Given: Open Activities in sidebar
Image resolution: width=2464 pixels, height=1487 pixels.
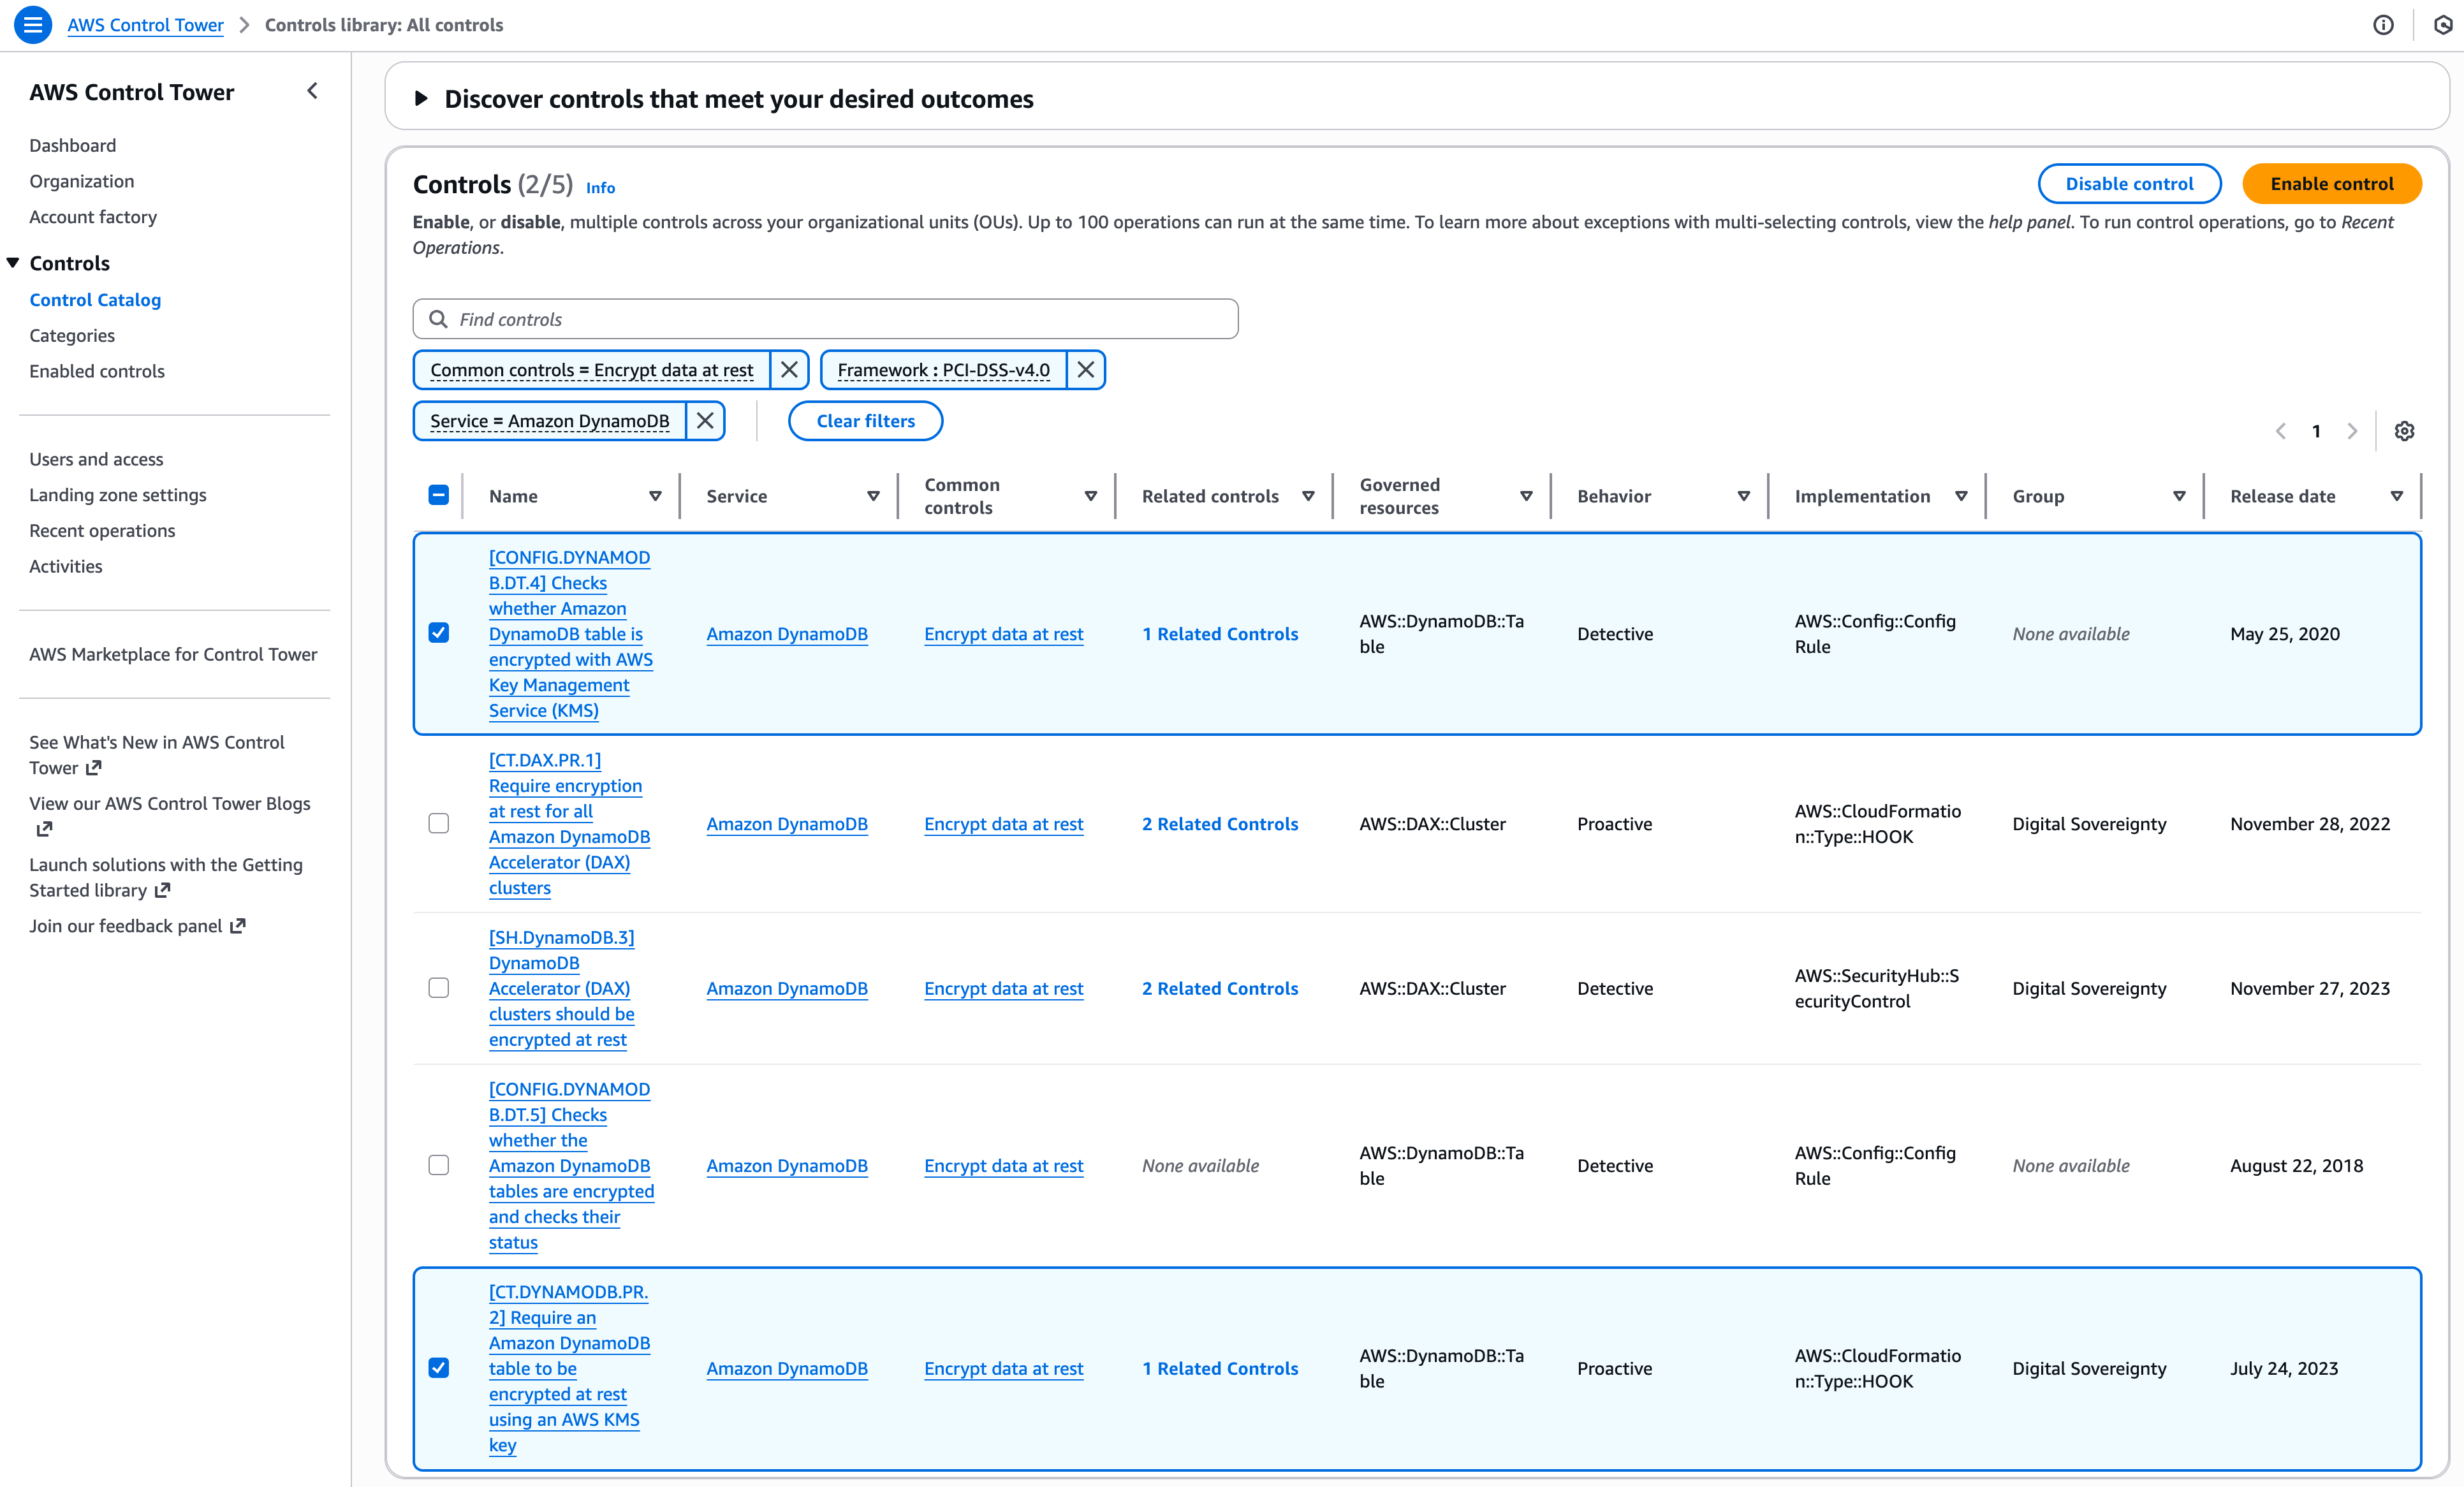Looking at the screenshot, I should coord(66,566).
